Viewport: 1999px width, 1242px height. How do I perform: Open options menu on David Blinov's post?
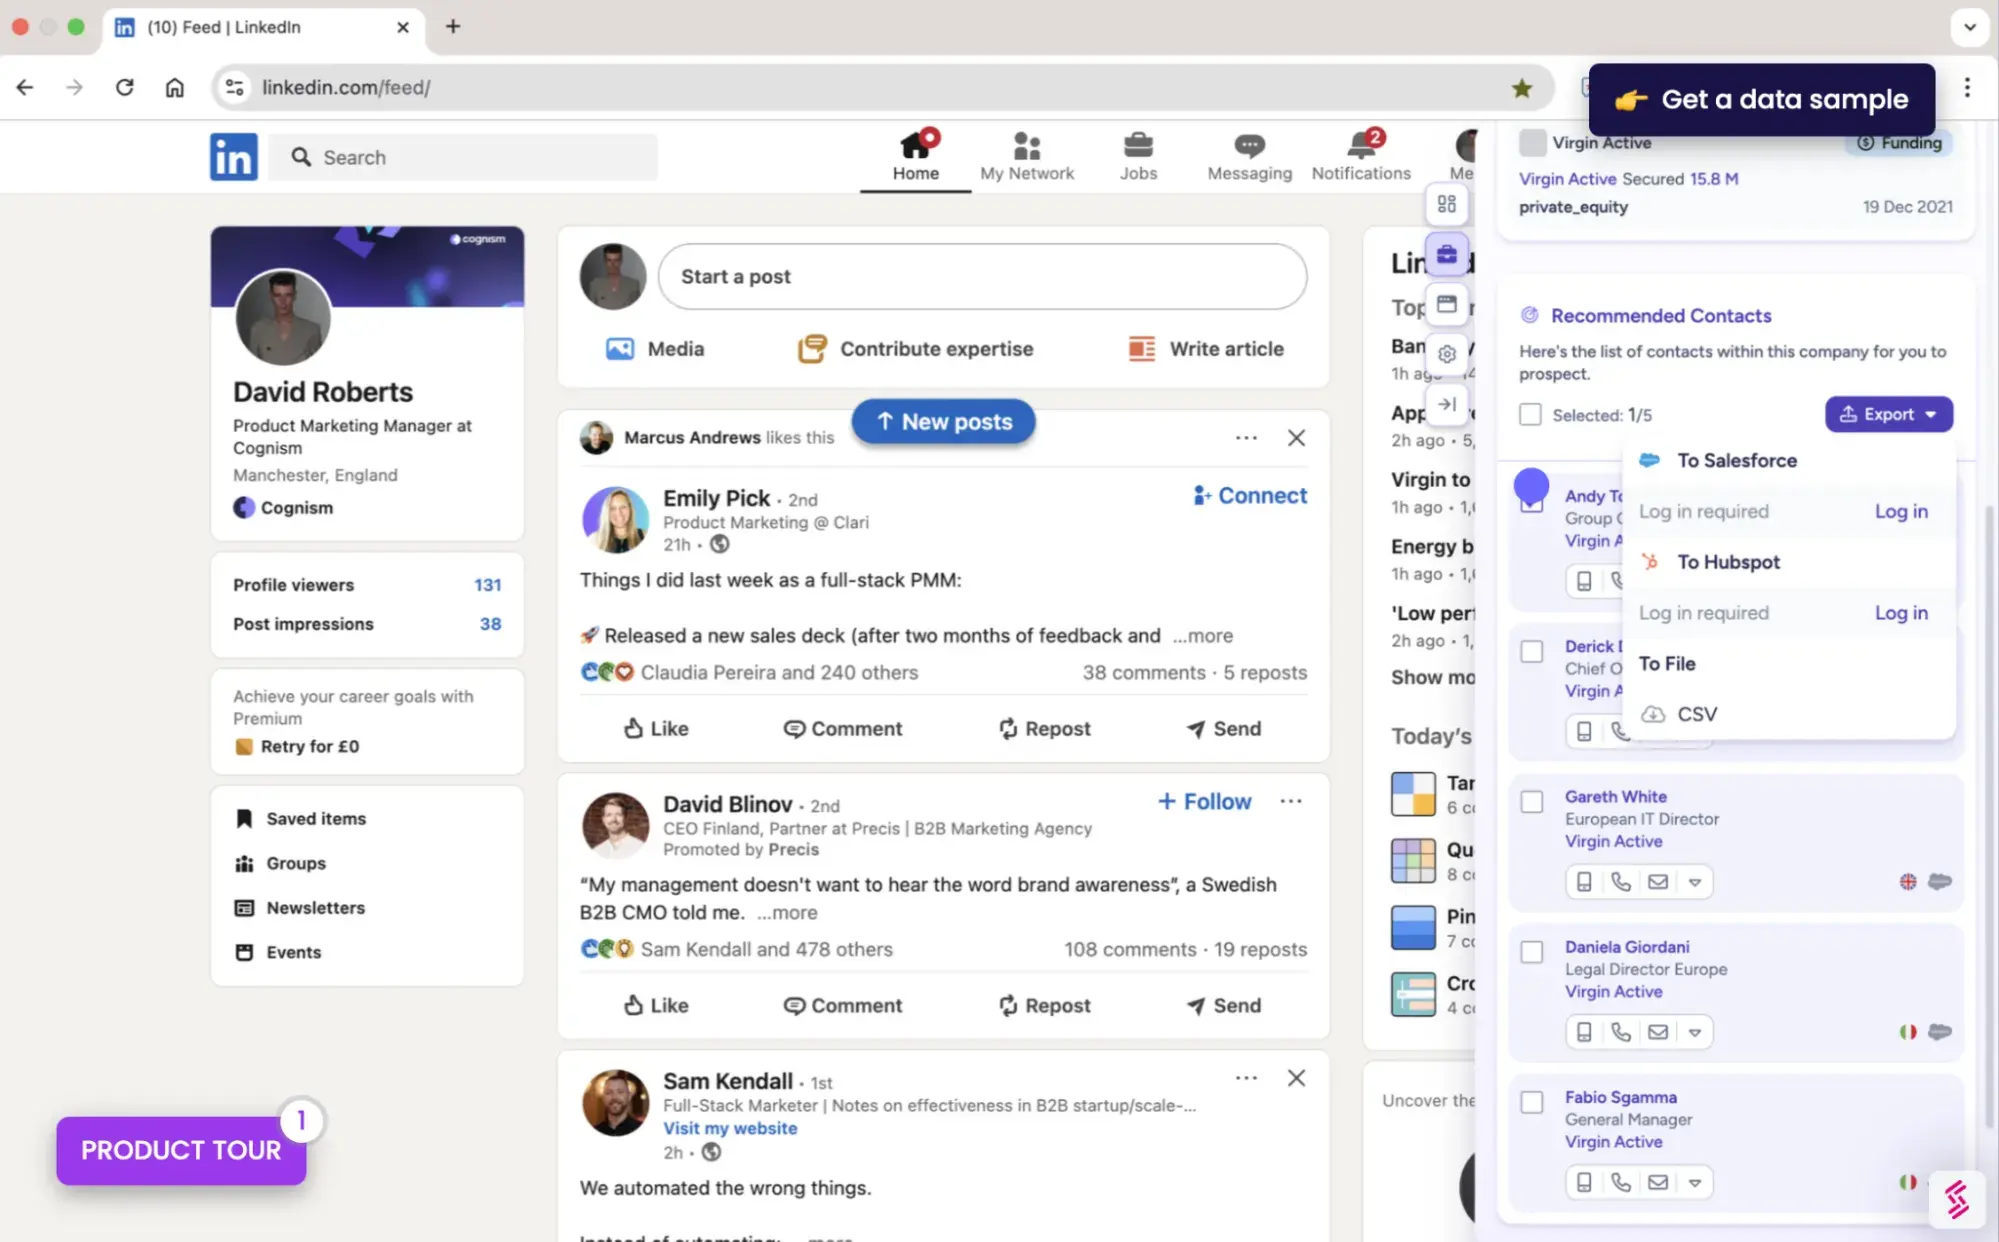coord(1291,801)
